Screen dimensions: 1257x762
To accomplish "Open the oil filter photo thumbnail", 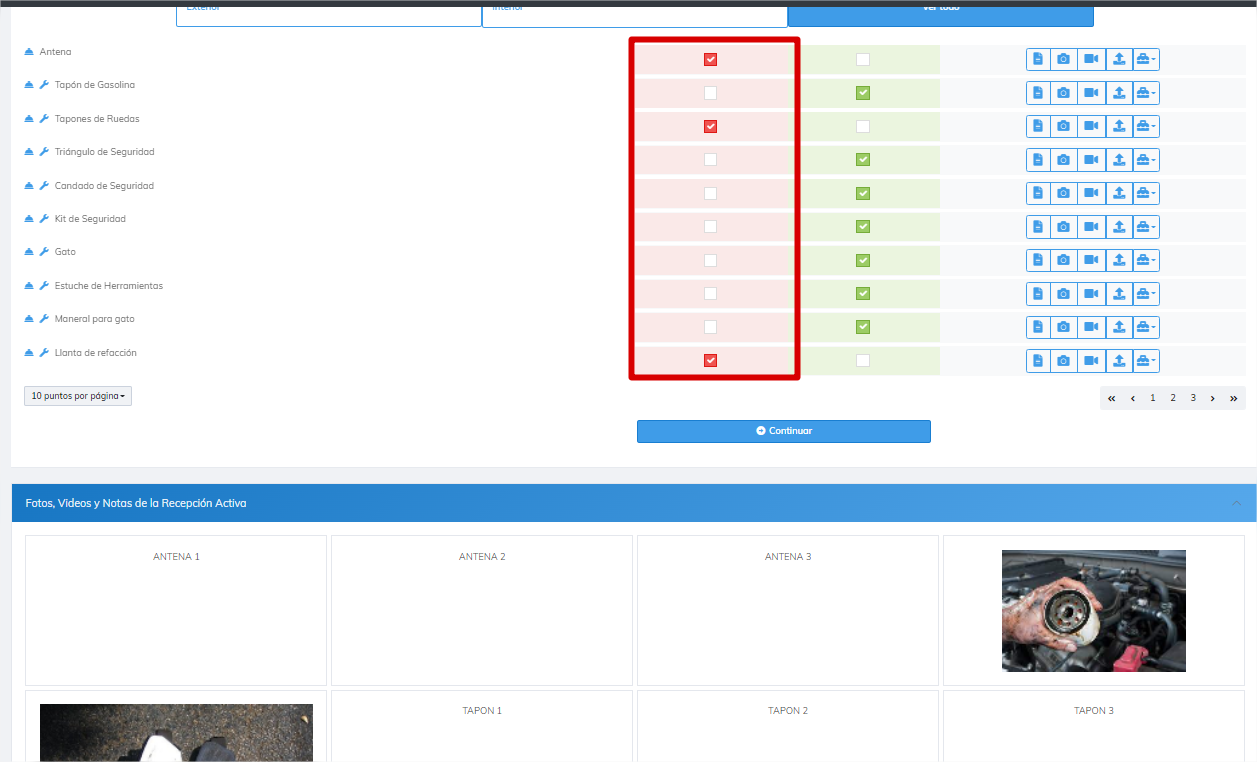I will [1093, 610].
